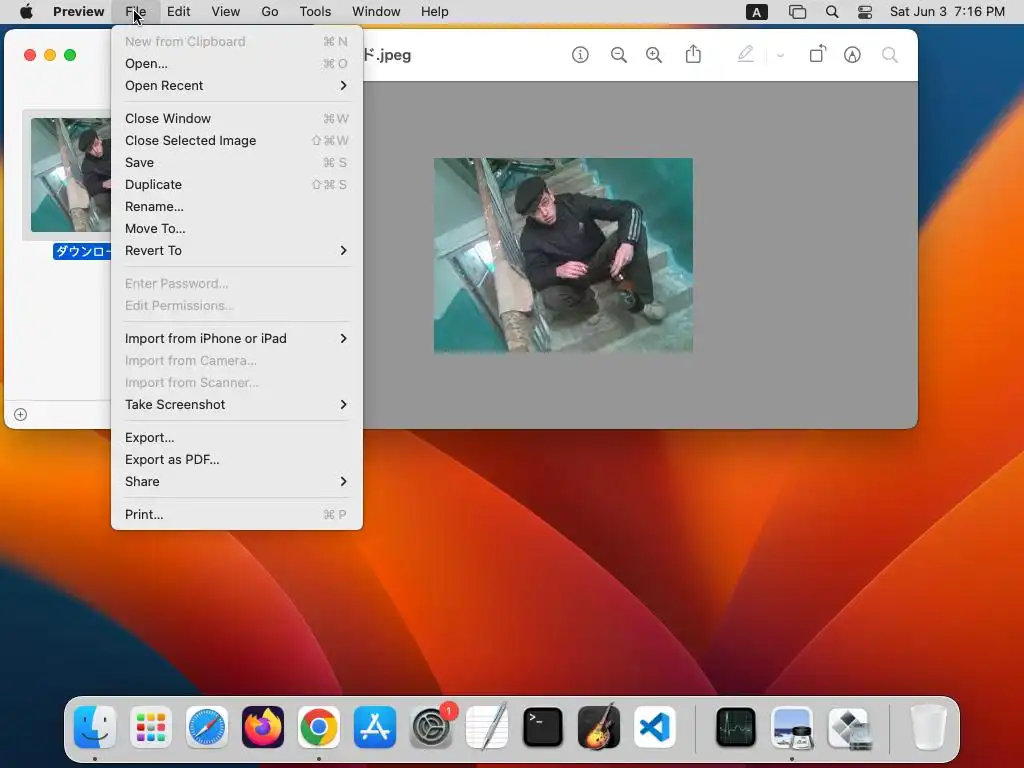Launch Google Chrome from the Dock
Screen dimensions: 1024x768
[319, 727]
